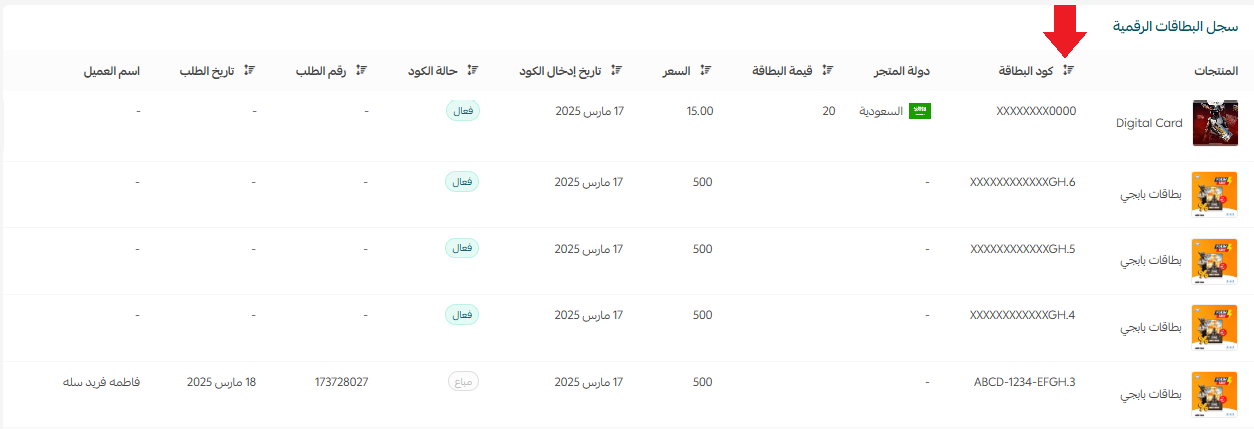
Task: Click اسم العميل column header
Action: [111, 71]
